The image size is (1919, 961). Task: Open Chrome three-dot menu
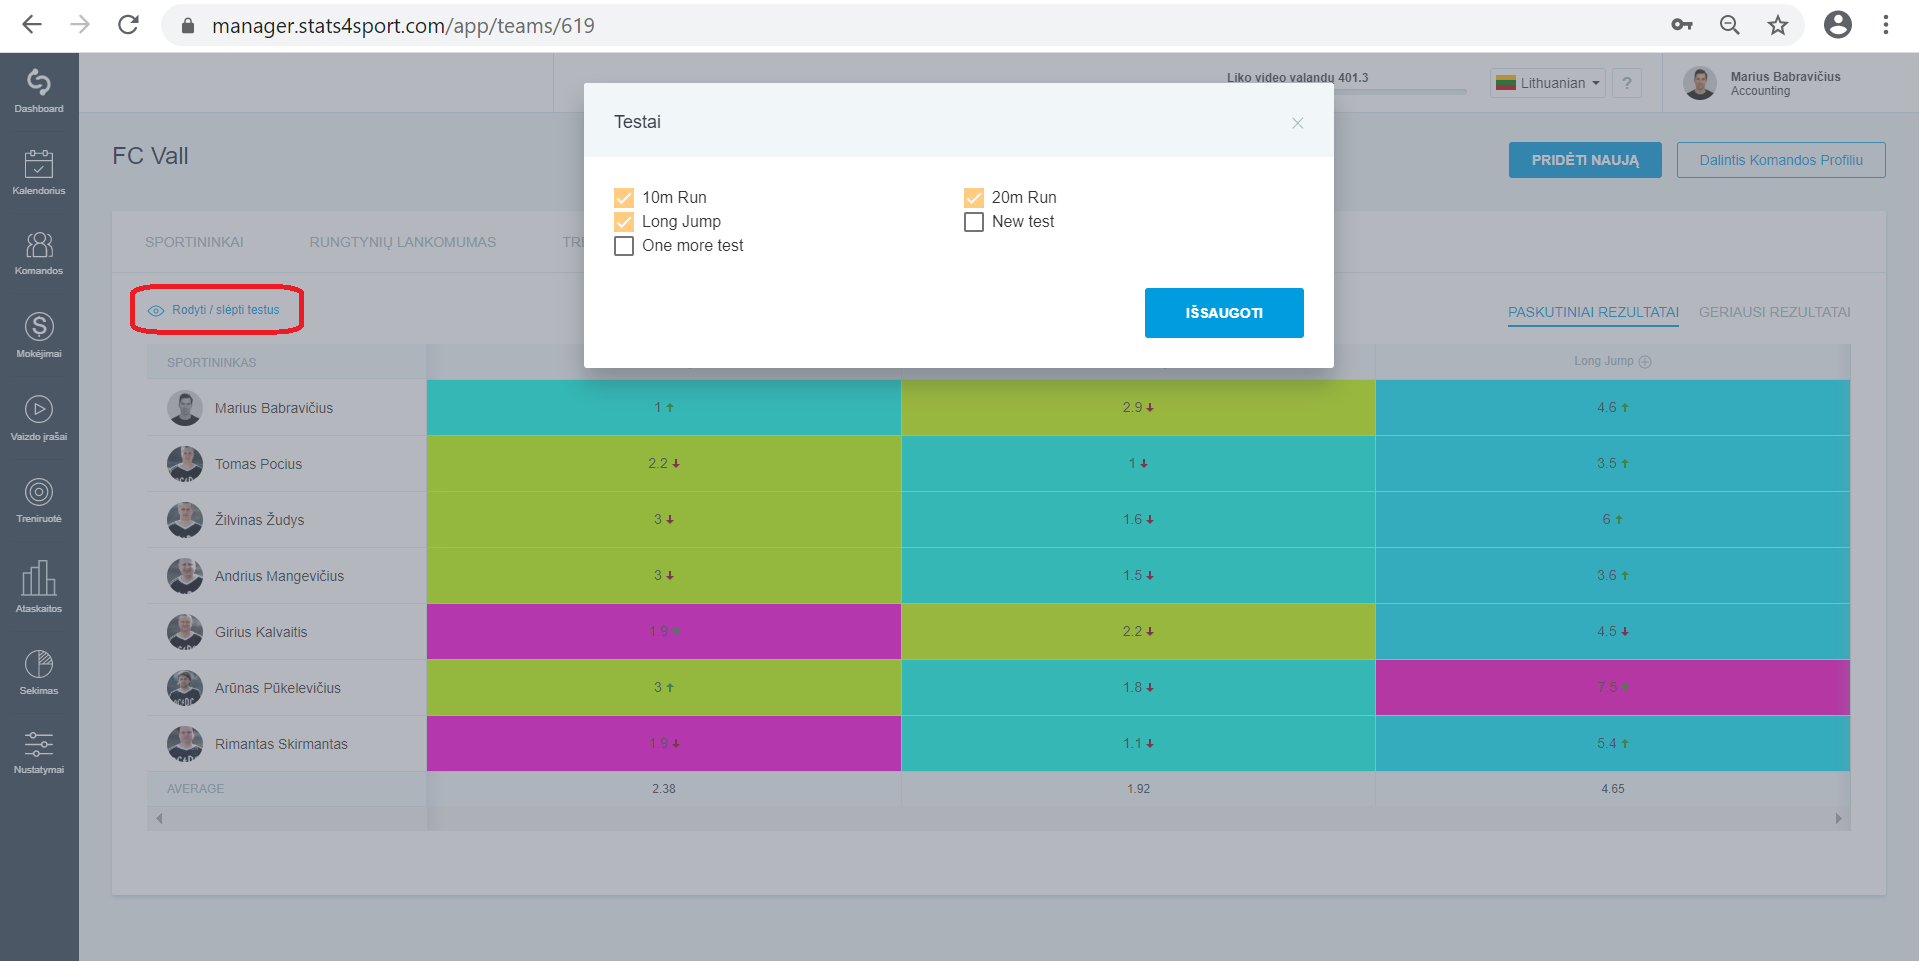pyautogui.click(x=1886, y=25)
